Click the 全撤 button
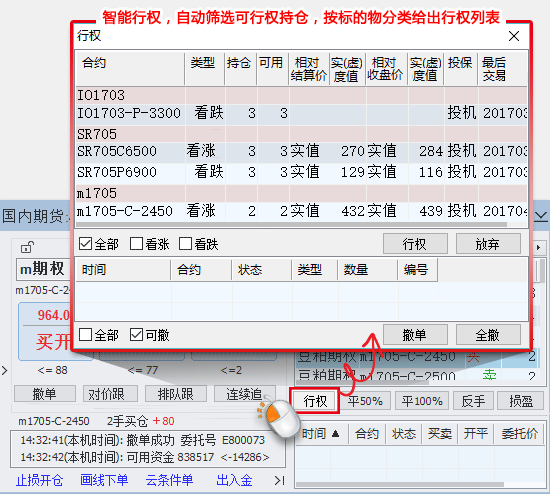The height and width of the screenshot is (494, 550). (488, 335)
